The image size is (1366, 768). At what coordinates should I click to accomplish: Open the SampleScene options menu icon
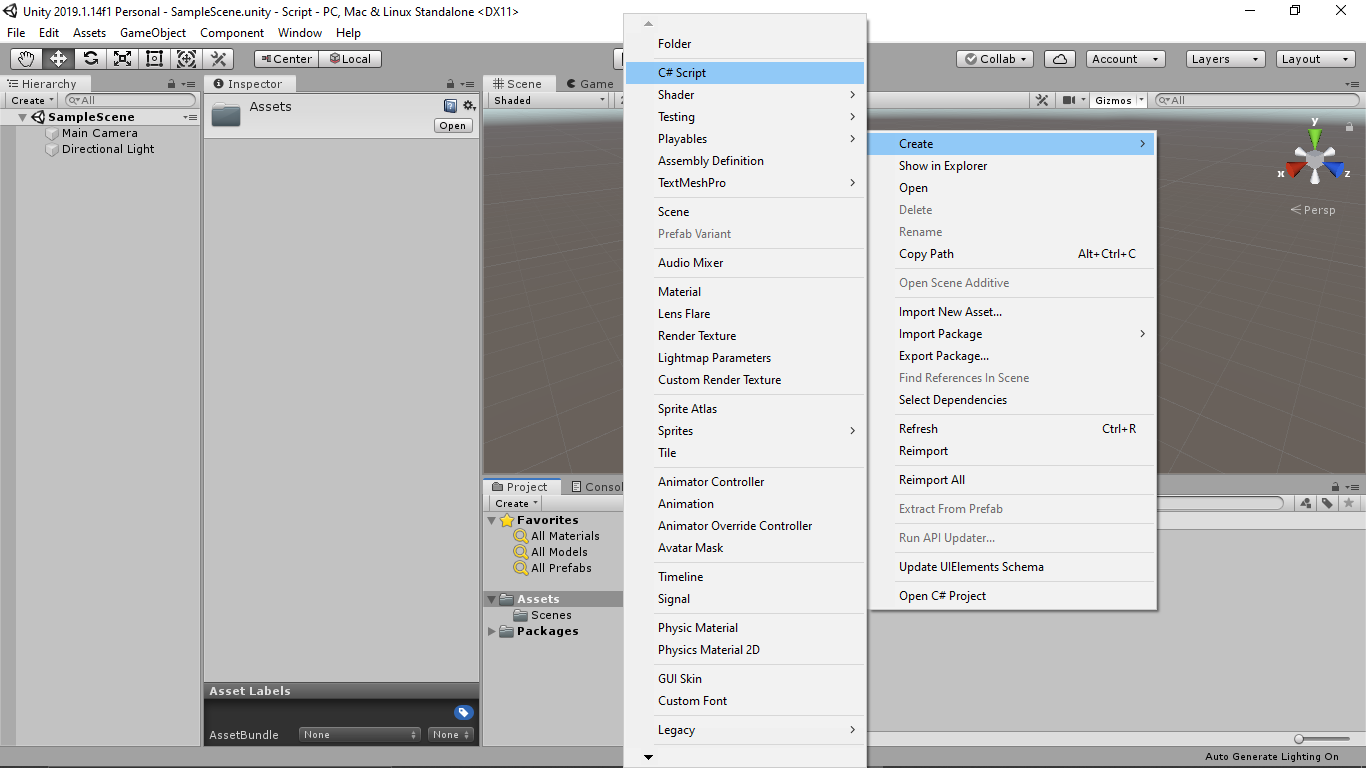tap(190, 117)
